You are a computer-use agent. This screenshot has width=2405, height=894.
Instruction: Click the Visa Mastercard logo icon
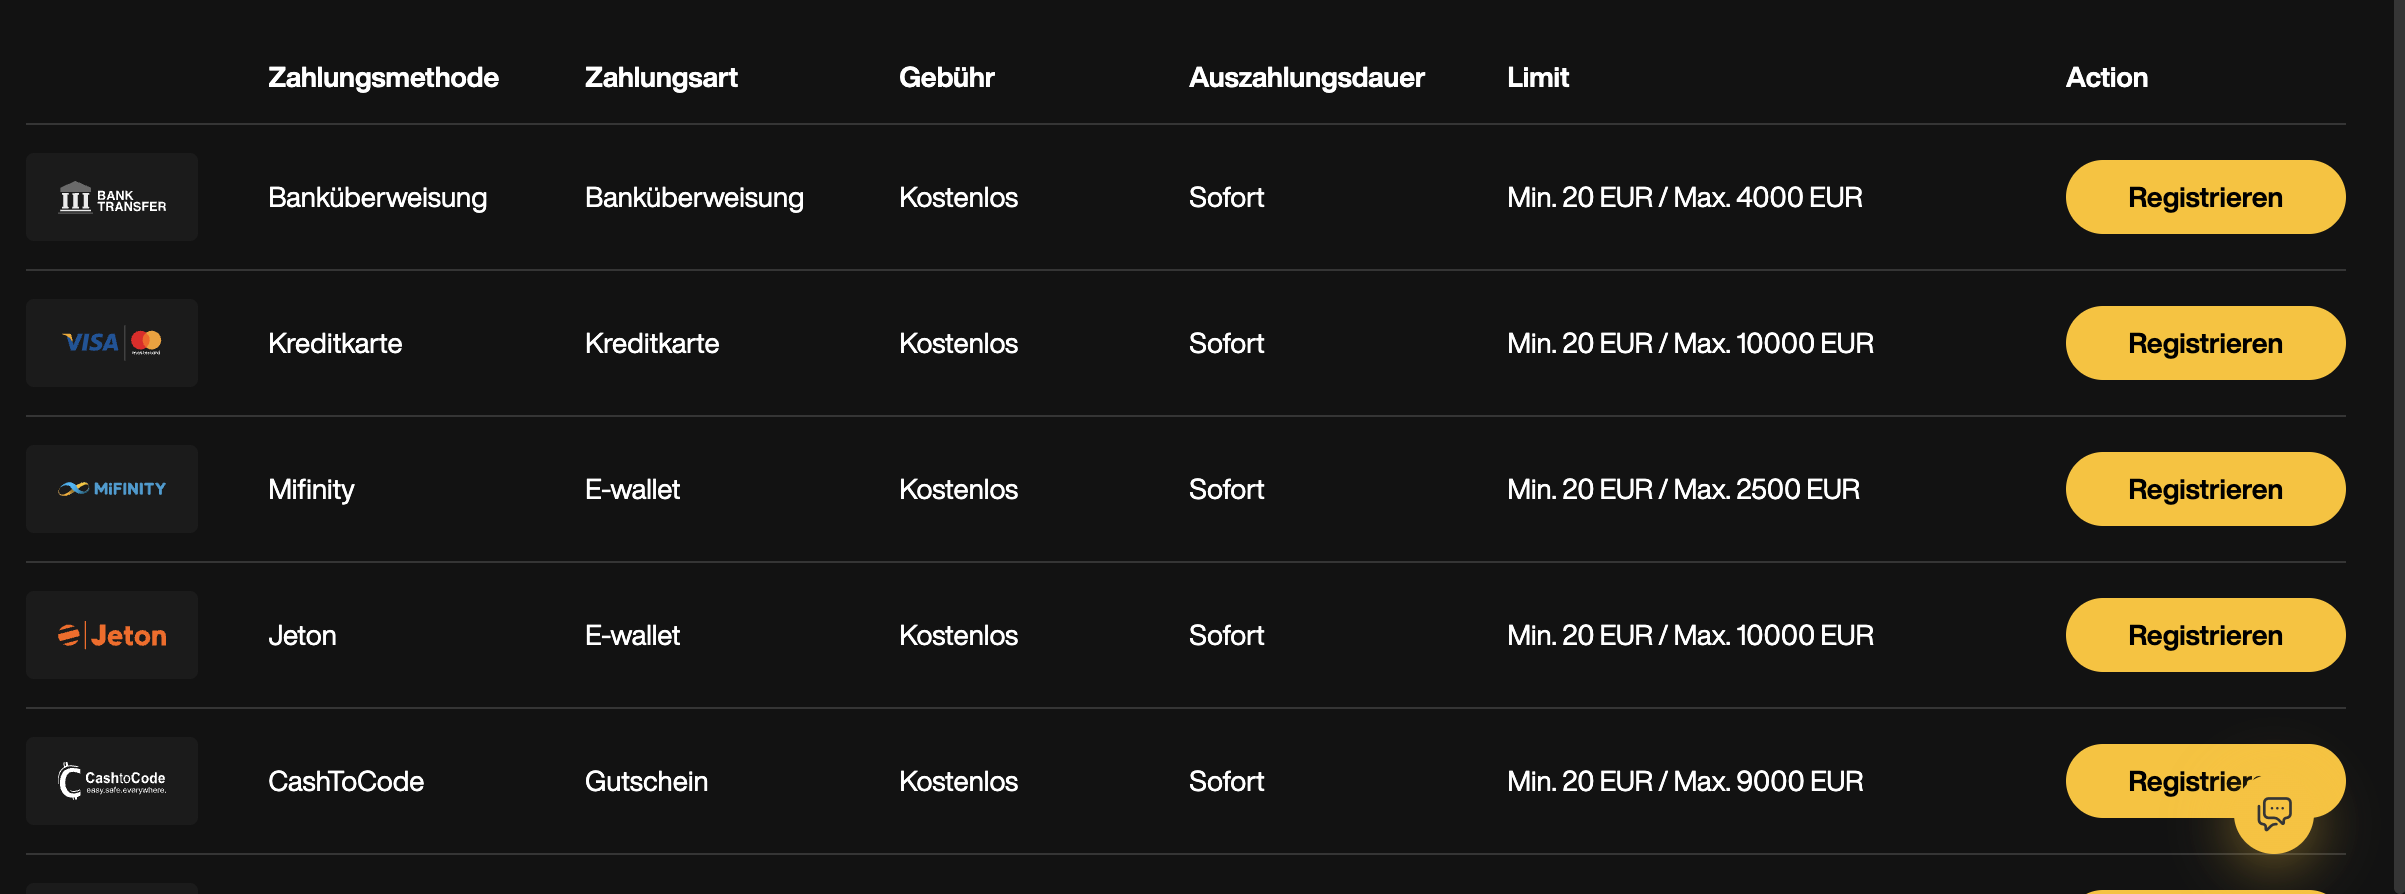[112, 343]
